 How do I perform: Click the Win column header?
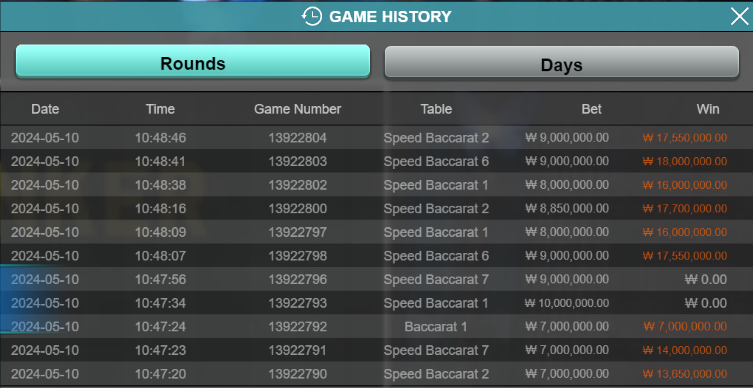(x=708, y=109)
